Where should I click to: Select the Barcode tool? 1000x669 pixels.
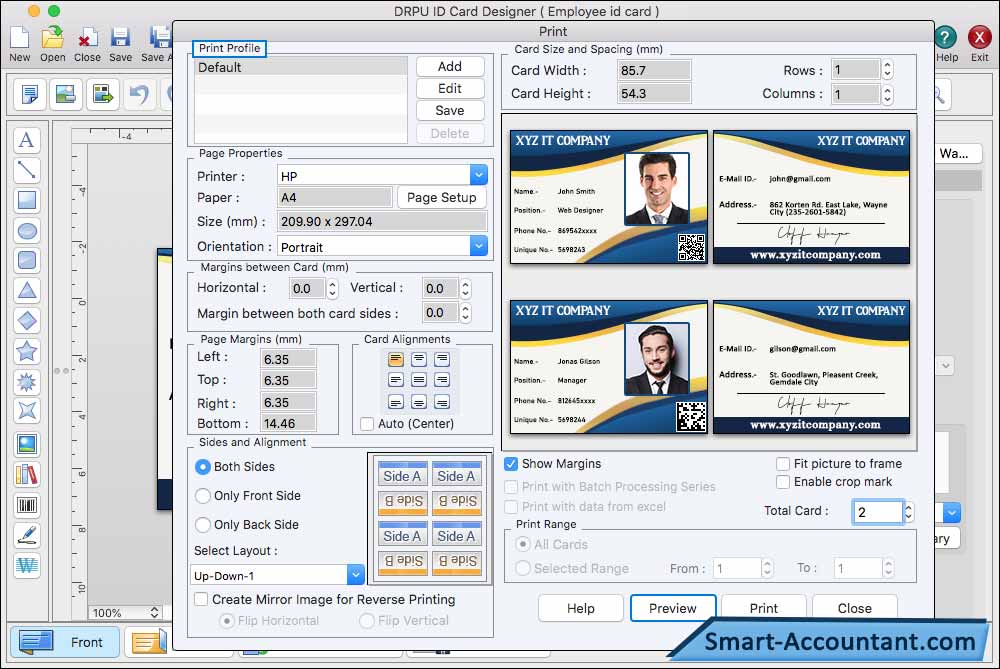(x=27, y=505)
